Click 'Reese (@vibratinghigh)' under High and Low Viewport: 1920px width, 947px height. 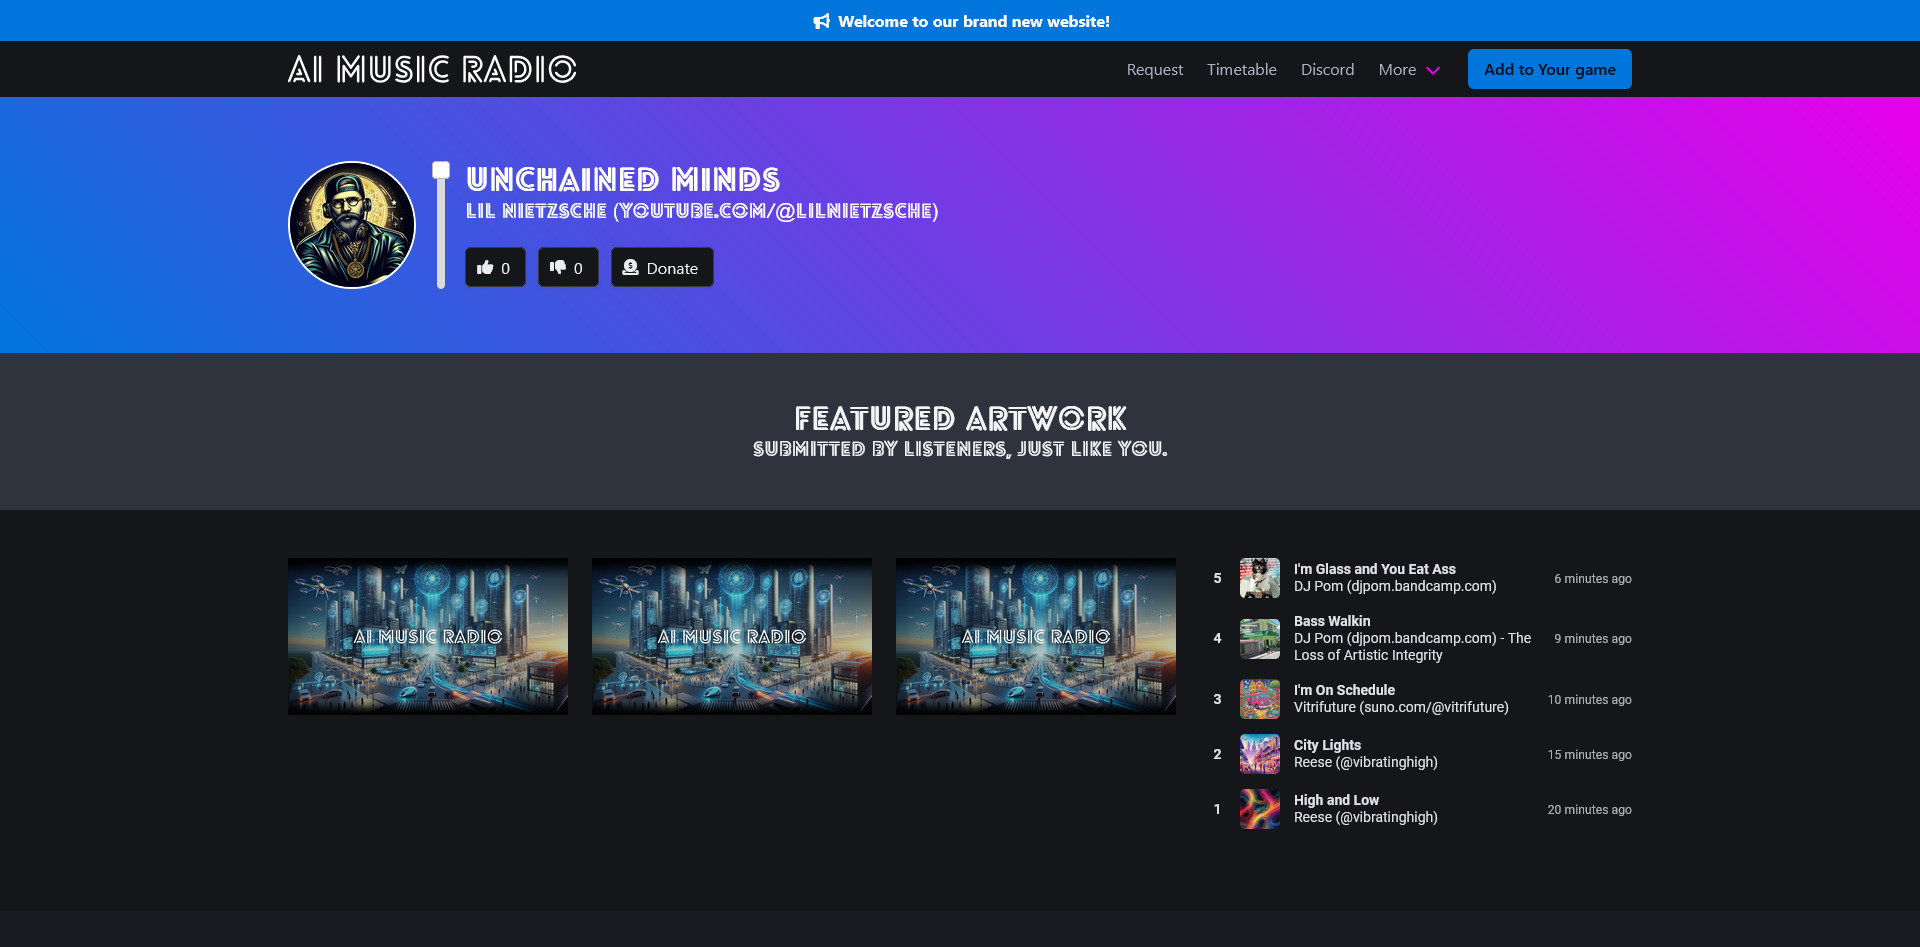(1365, 817)
